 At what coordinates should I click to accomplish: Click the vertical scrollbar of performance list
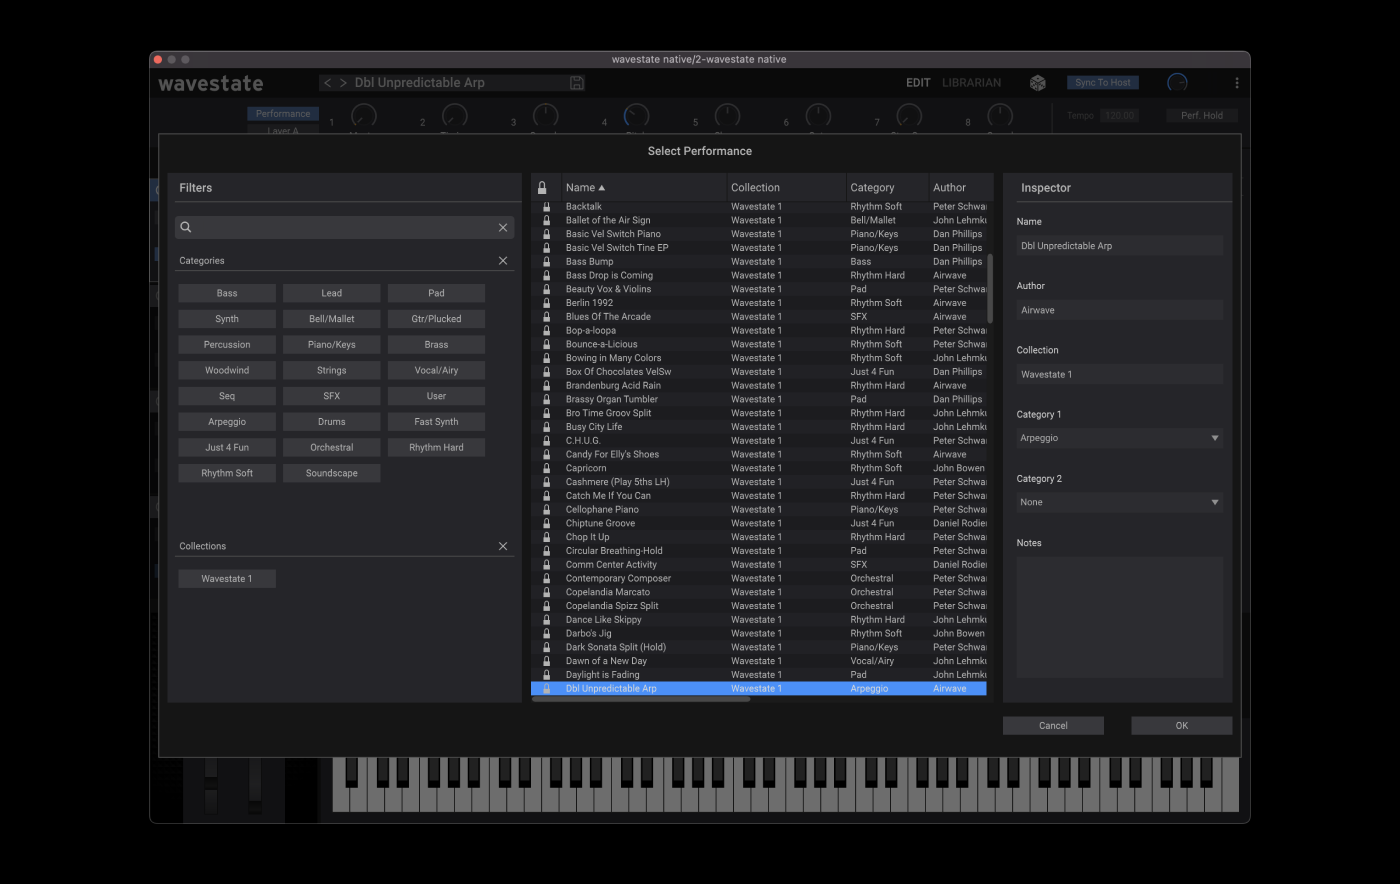coord(990,288)
